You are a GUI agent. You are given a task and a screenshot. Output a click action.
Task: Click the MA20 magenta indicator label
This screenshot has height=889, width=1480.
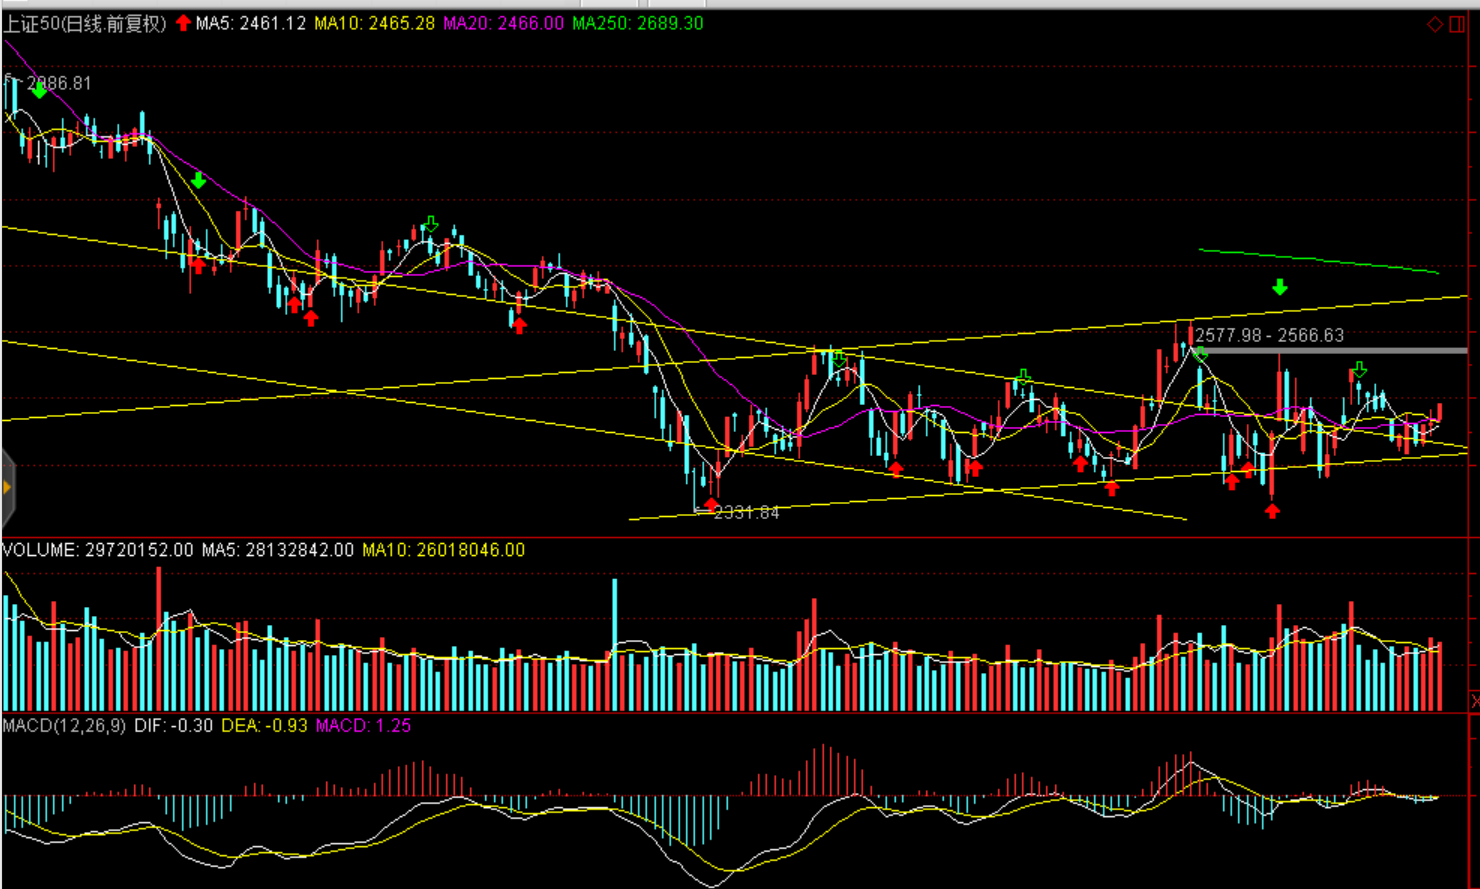504,23
